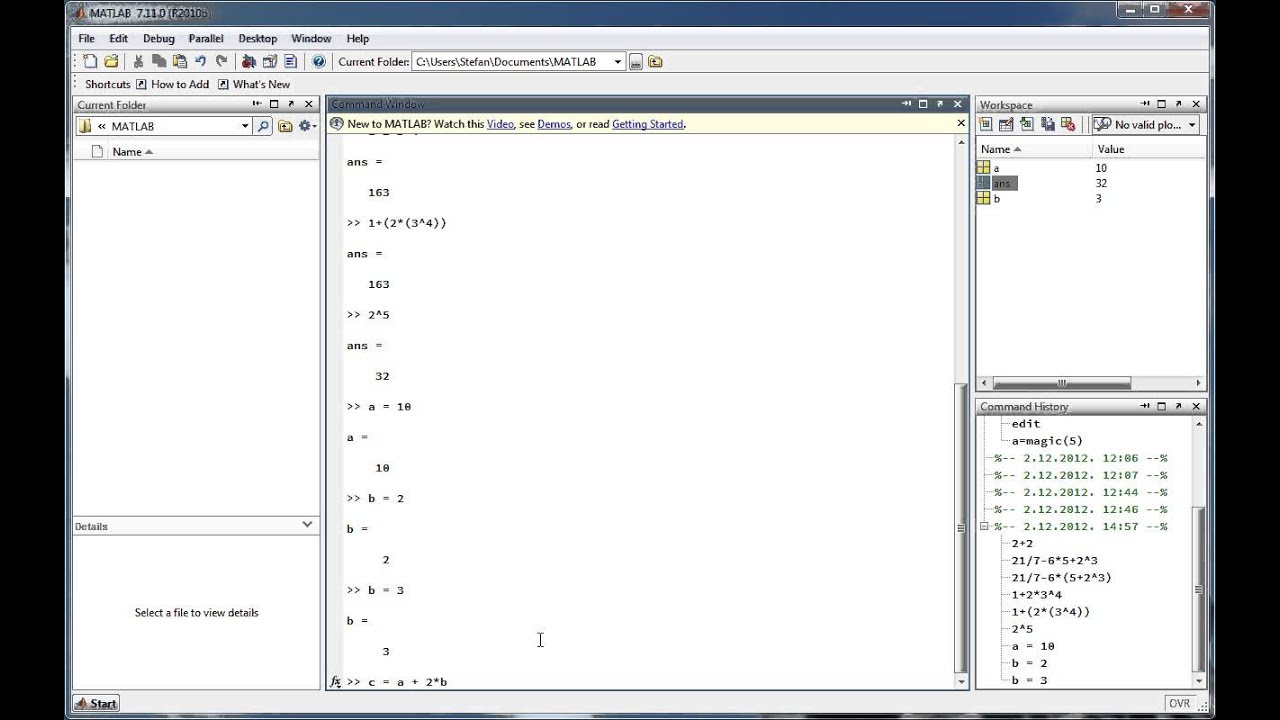
Task: Click the Paste clipboard icon
Action: tap(179, 61)
